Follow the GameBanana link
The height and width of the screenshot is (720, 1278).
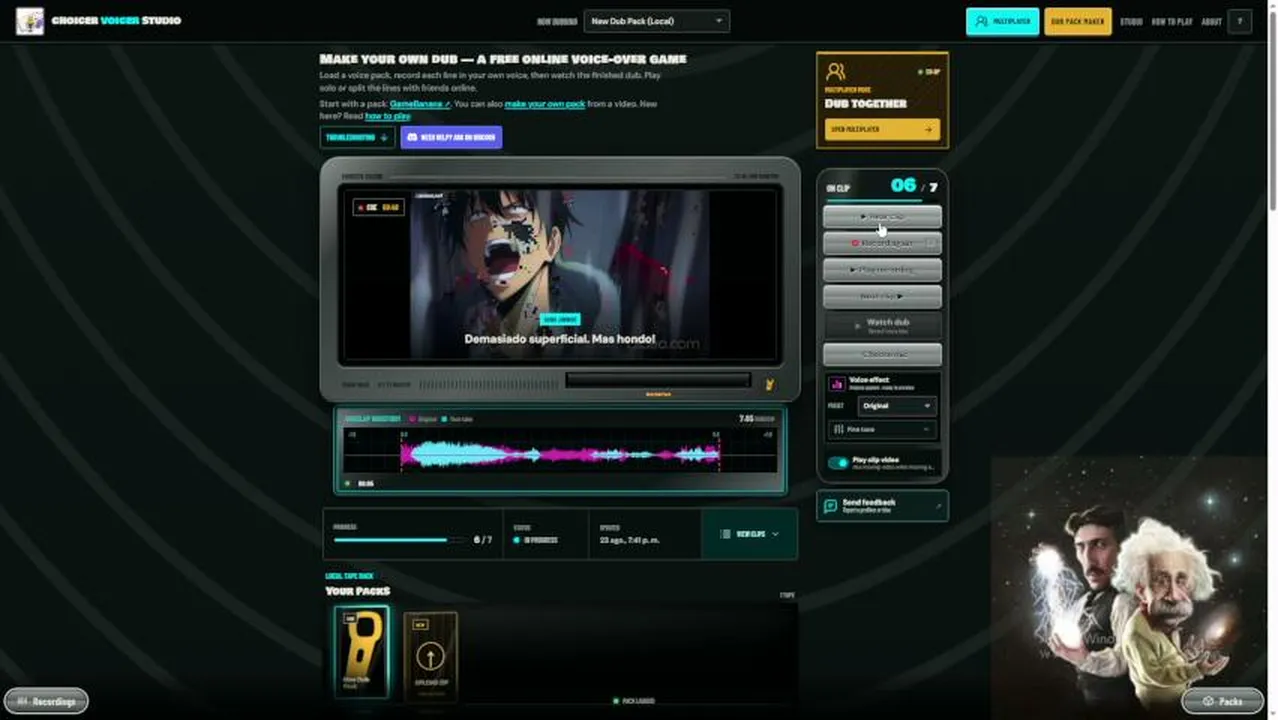pos(420,104)
